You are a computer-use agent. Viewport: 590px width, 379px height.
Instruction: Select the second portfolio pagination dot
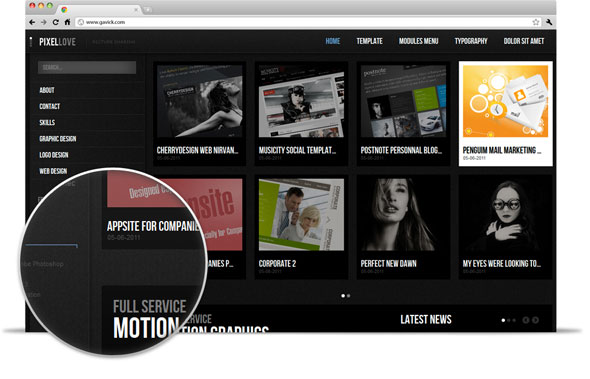(348, 296)
